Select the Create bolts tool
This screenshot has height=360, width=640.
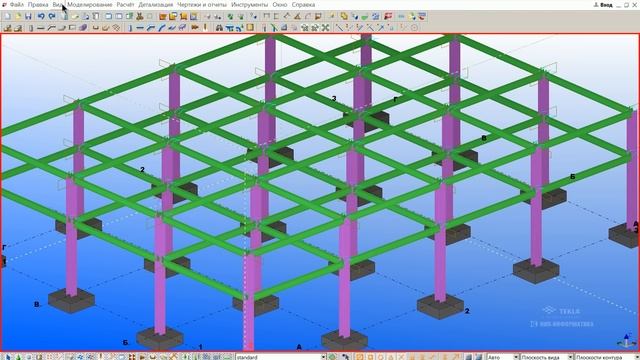[x=195, y=28]
